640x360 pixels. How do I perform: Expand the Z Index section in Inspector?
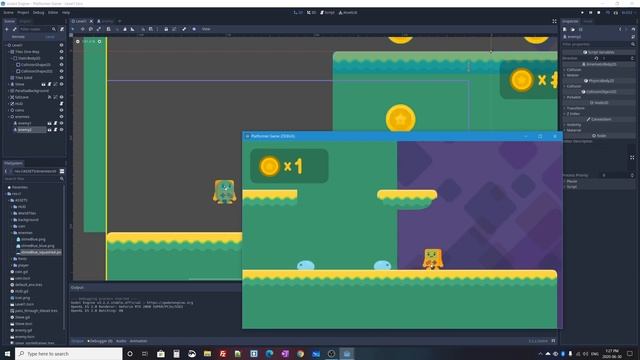click(x=573, y=114)
